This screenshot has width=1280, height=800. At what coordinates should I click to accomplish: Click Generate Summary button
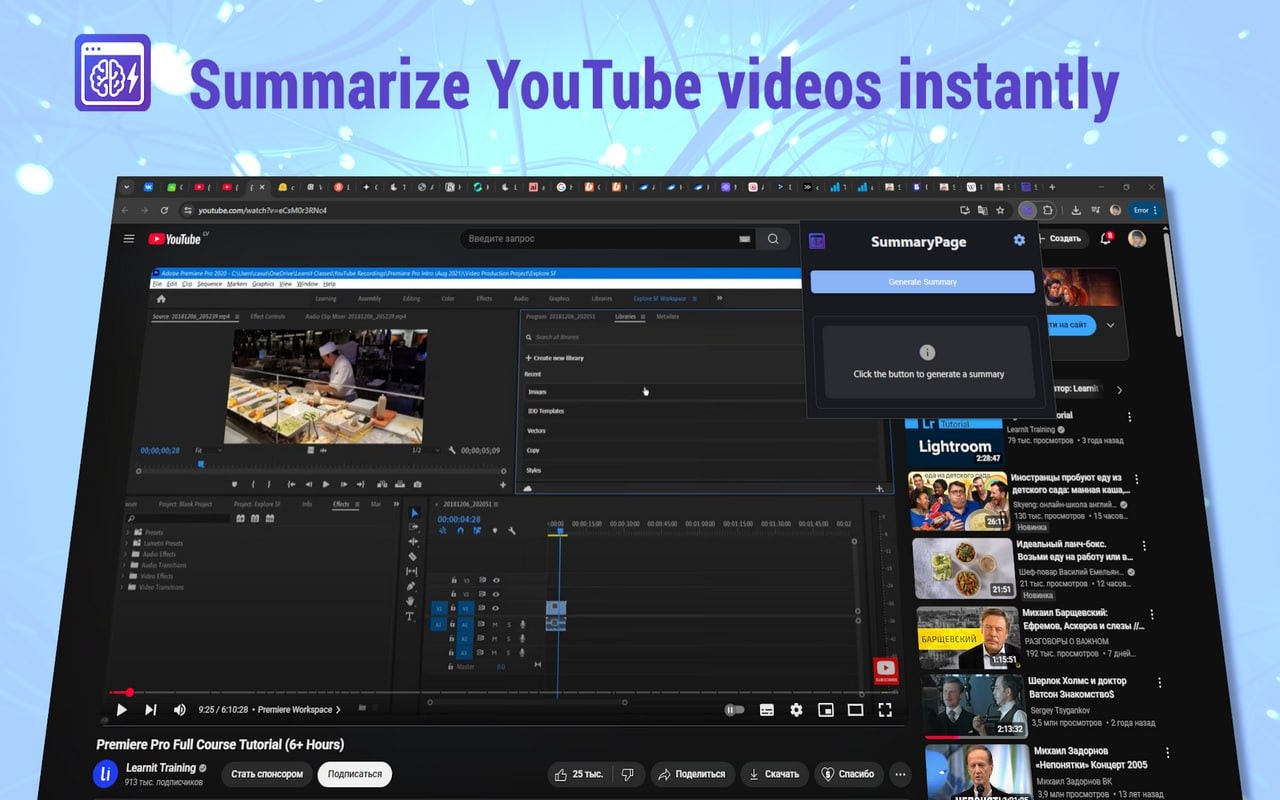[922, 282]
